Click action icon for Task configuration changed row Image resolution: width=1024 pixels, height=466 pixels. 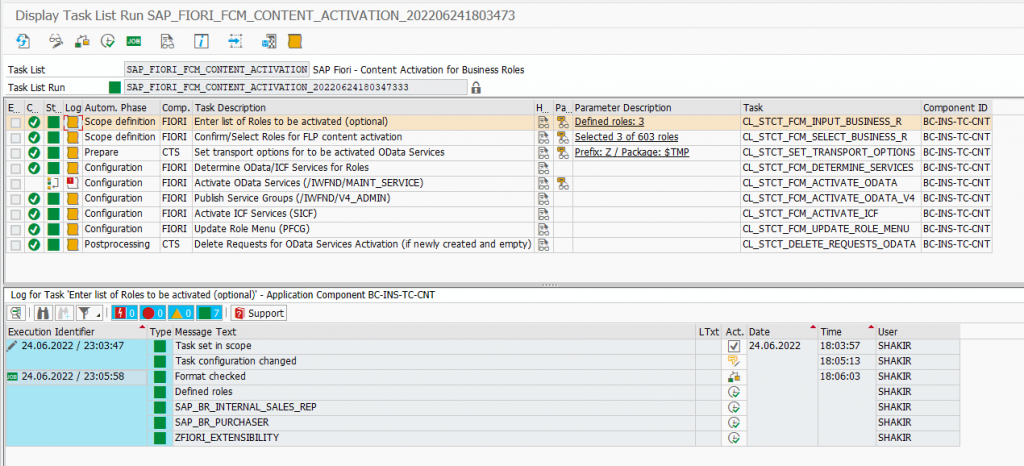[734, 361]
